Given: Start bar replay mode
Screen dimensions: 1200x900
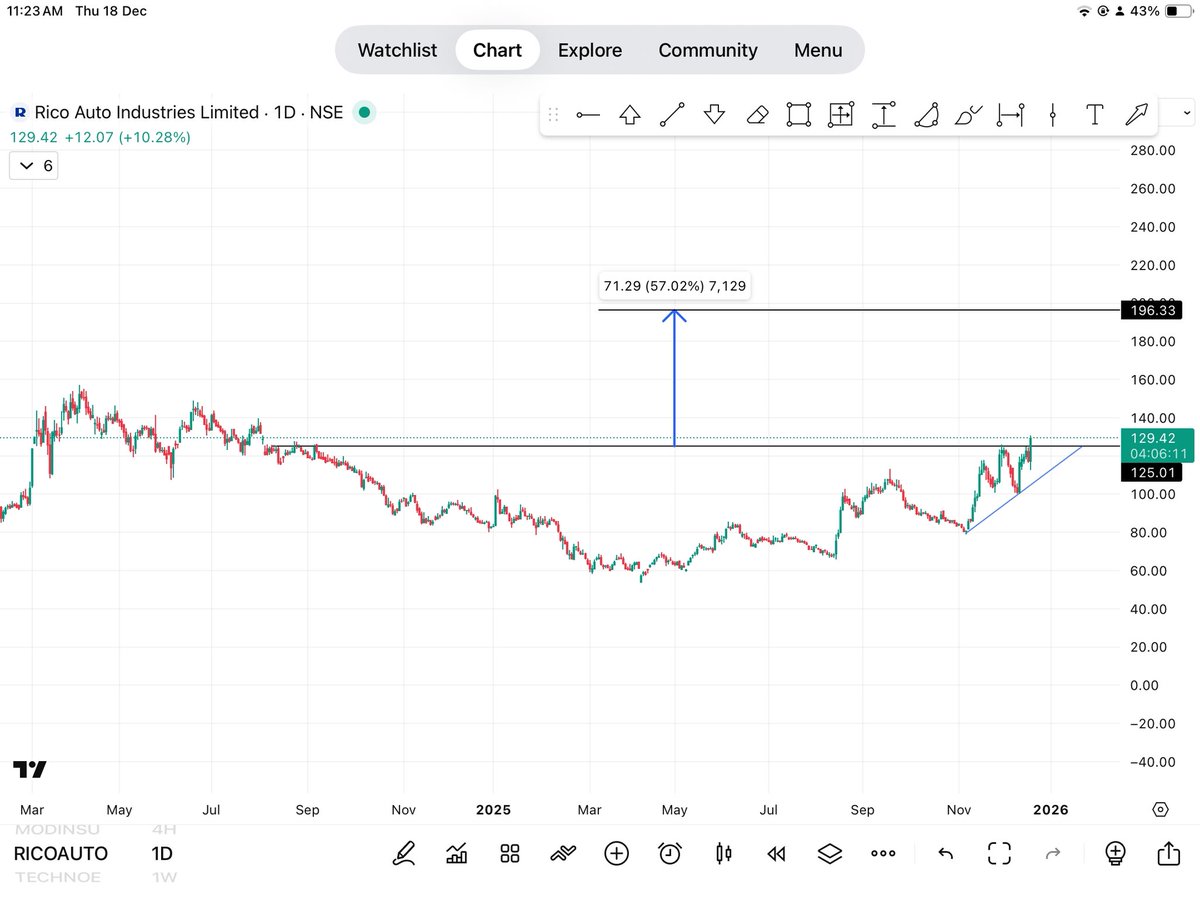Looking at the screenshot, I should pos(776,853).
